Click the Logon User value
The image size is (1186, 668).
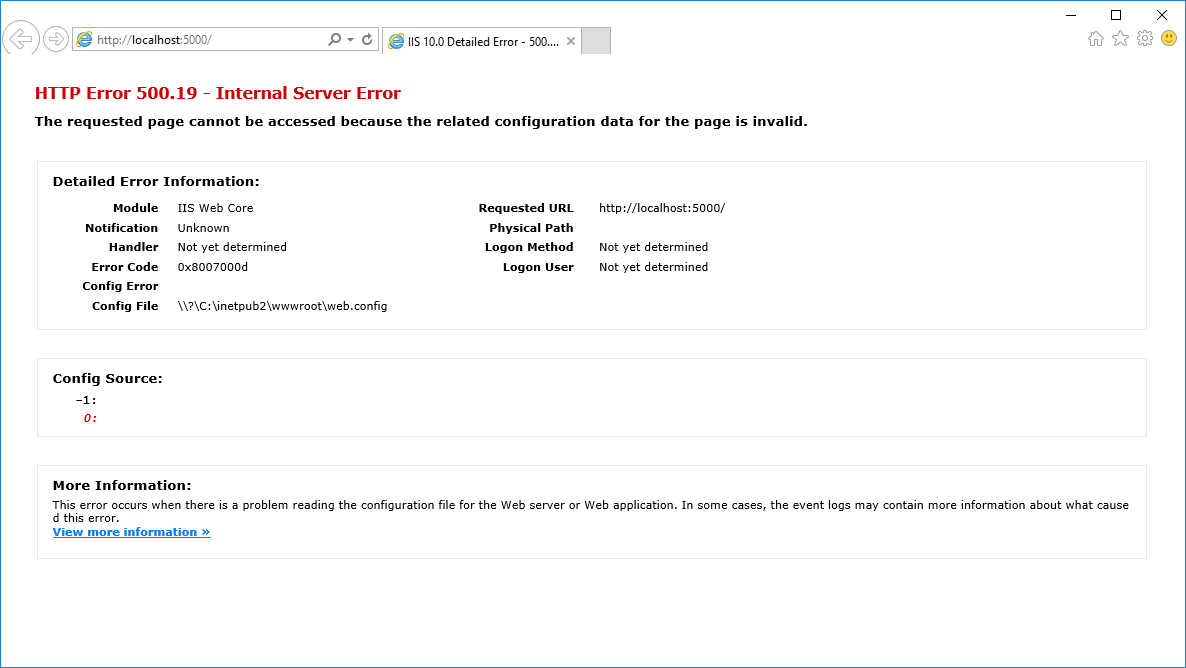(x=654, y=267)
